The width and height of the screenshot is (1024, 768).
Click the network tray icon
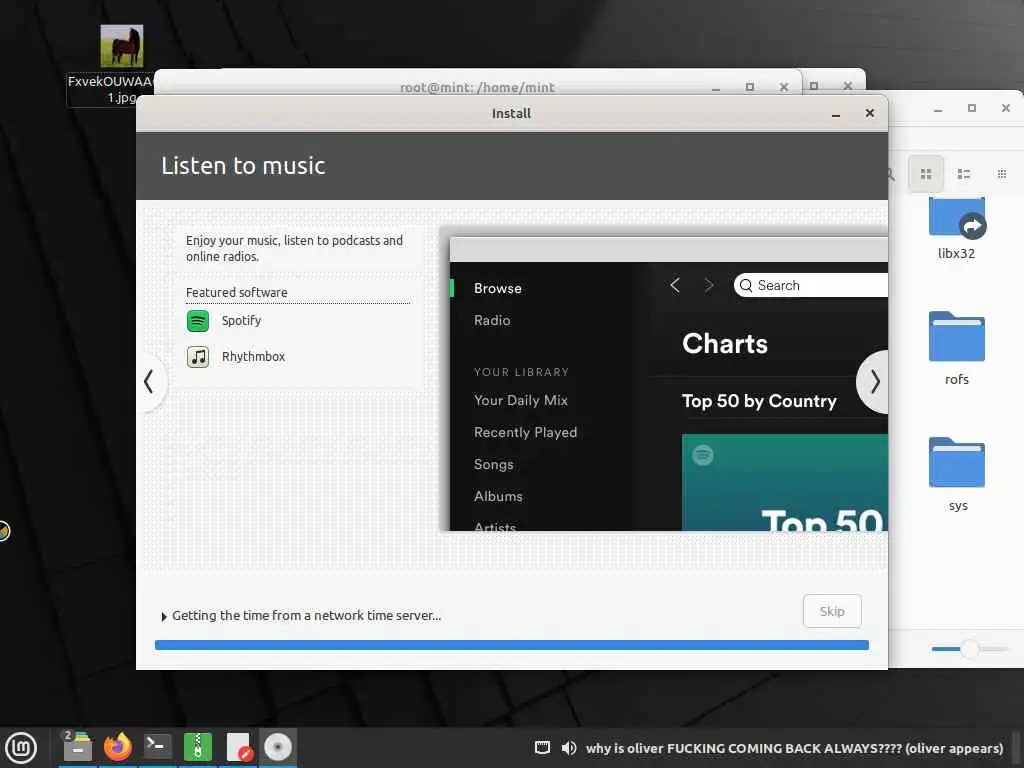click(542, 748)
